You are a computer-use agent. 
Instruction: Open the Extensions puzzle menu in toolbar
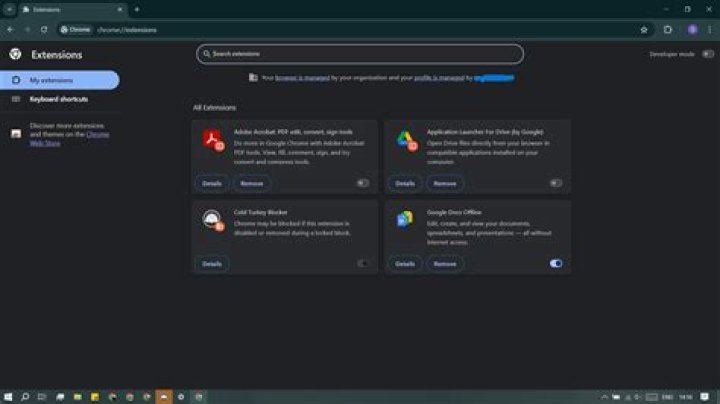668,30
